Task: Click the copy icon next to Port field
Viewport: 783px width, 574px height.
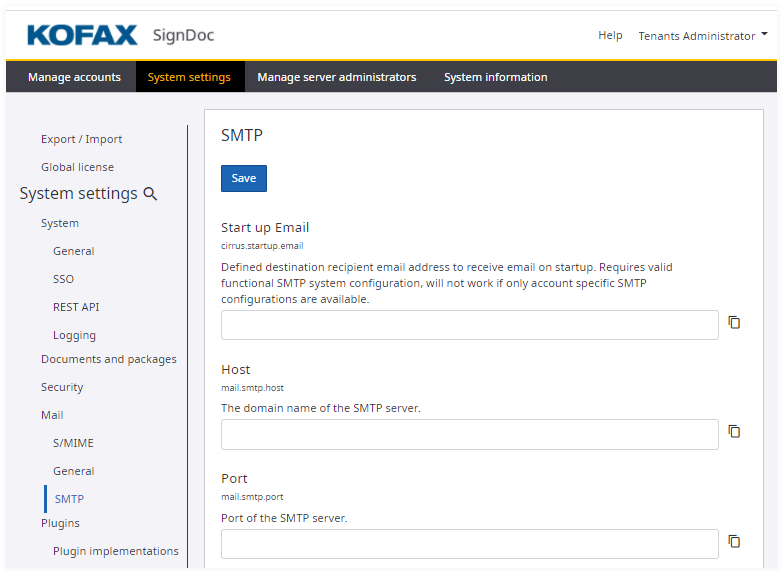Action: 734,542
